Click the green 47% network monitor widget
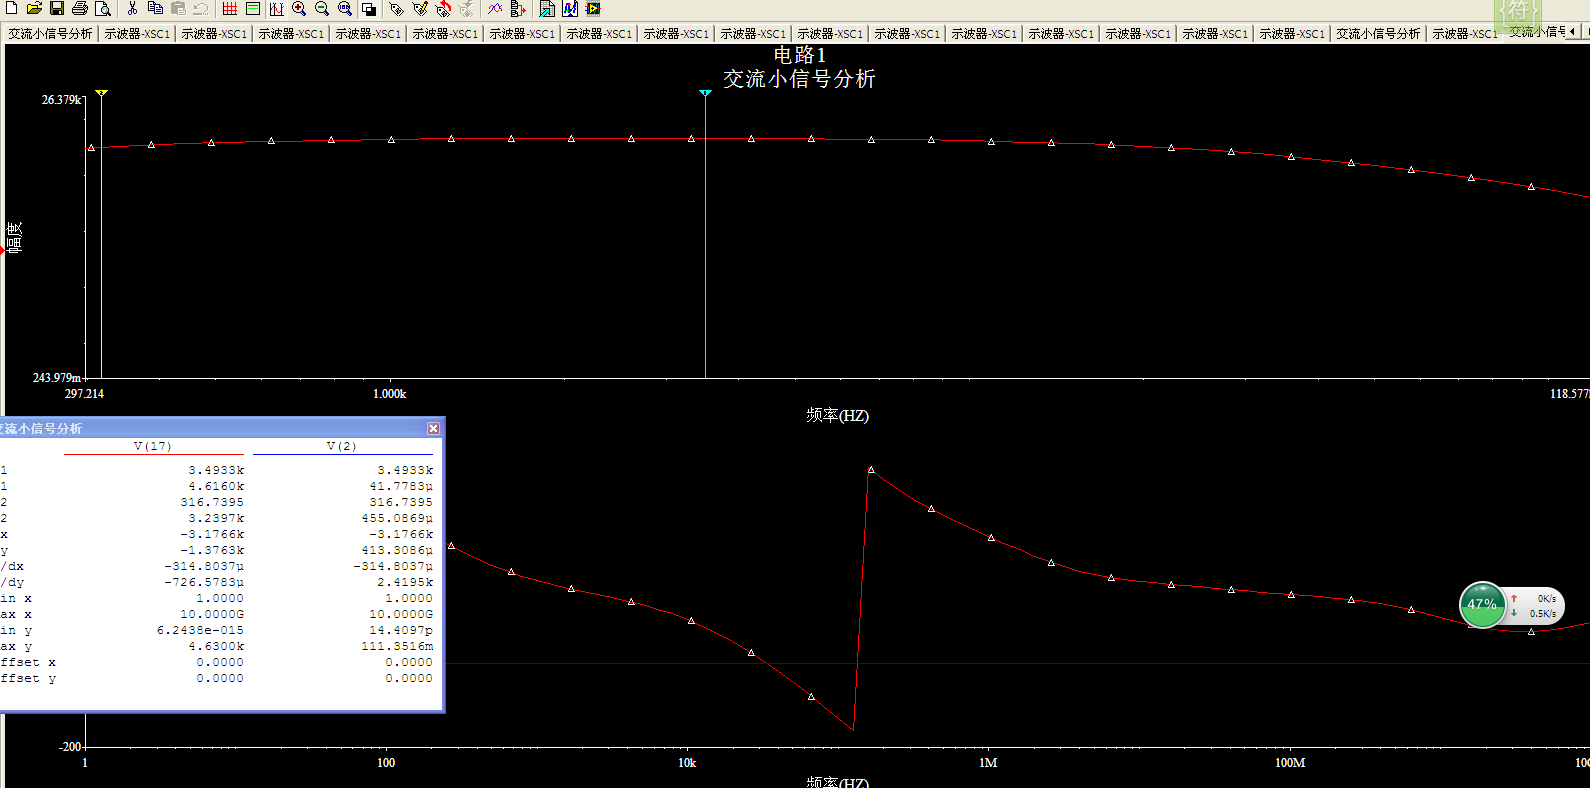The height and width of the screenshot is (788, 1590). tap(1482, 605)
